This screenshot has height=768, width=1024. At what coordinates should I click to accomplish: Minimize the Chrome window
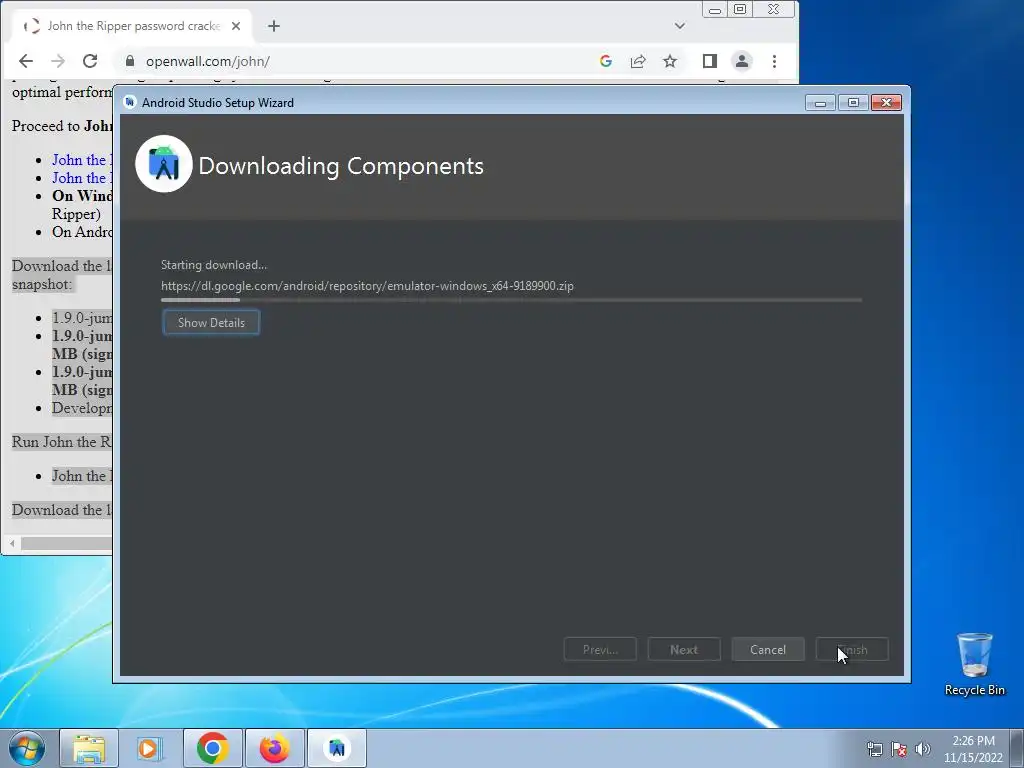pyautogui.click(x=715, y=10)
